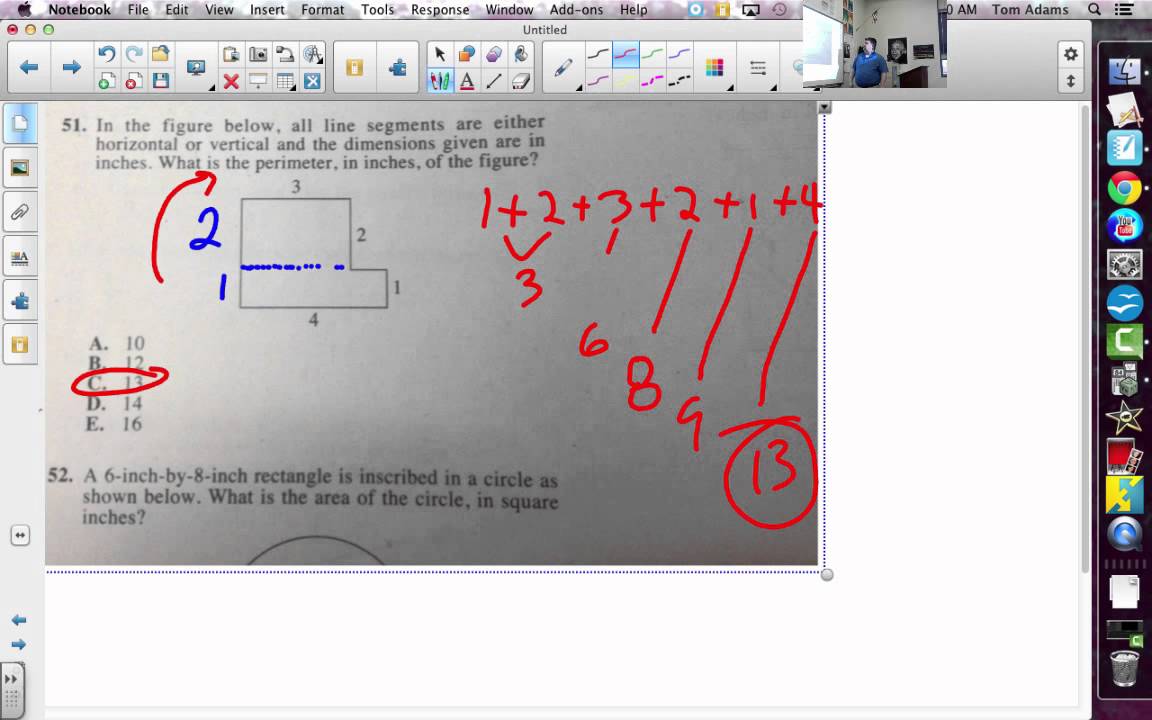Open the Response menu

tap(439, 10)
